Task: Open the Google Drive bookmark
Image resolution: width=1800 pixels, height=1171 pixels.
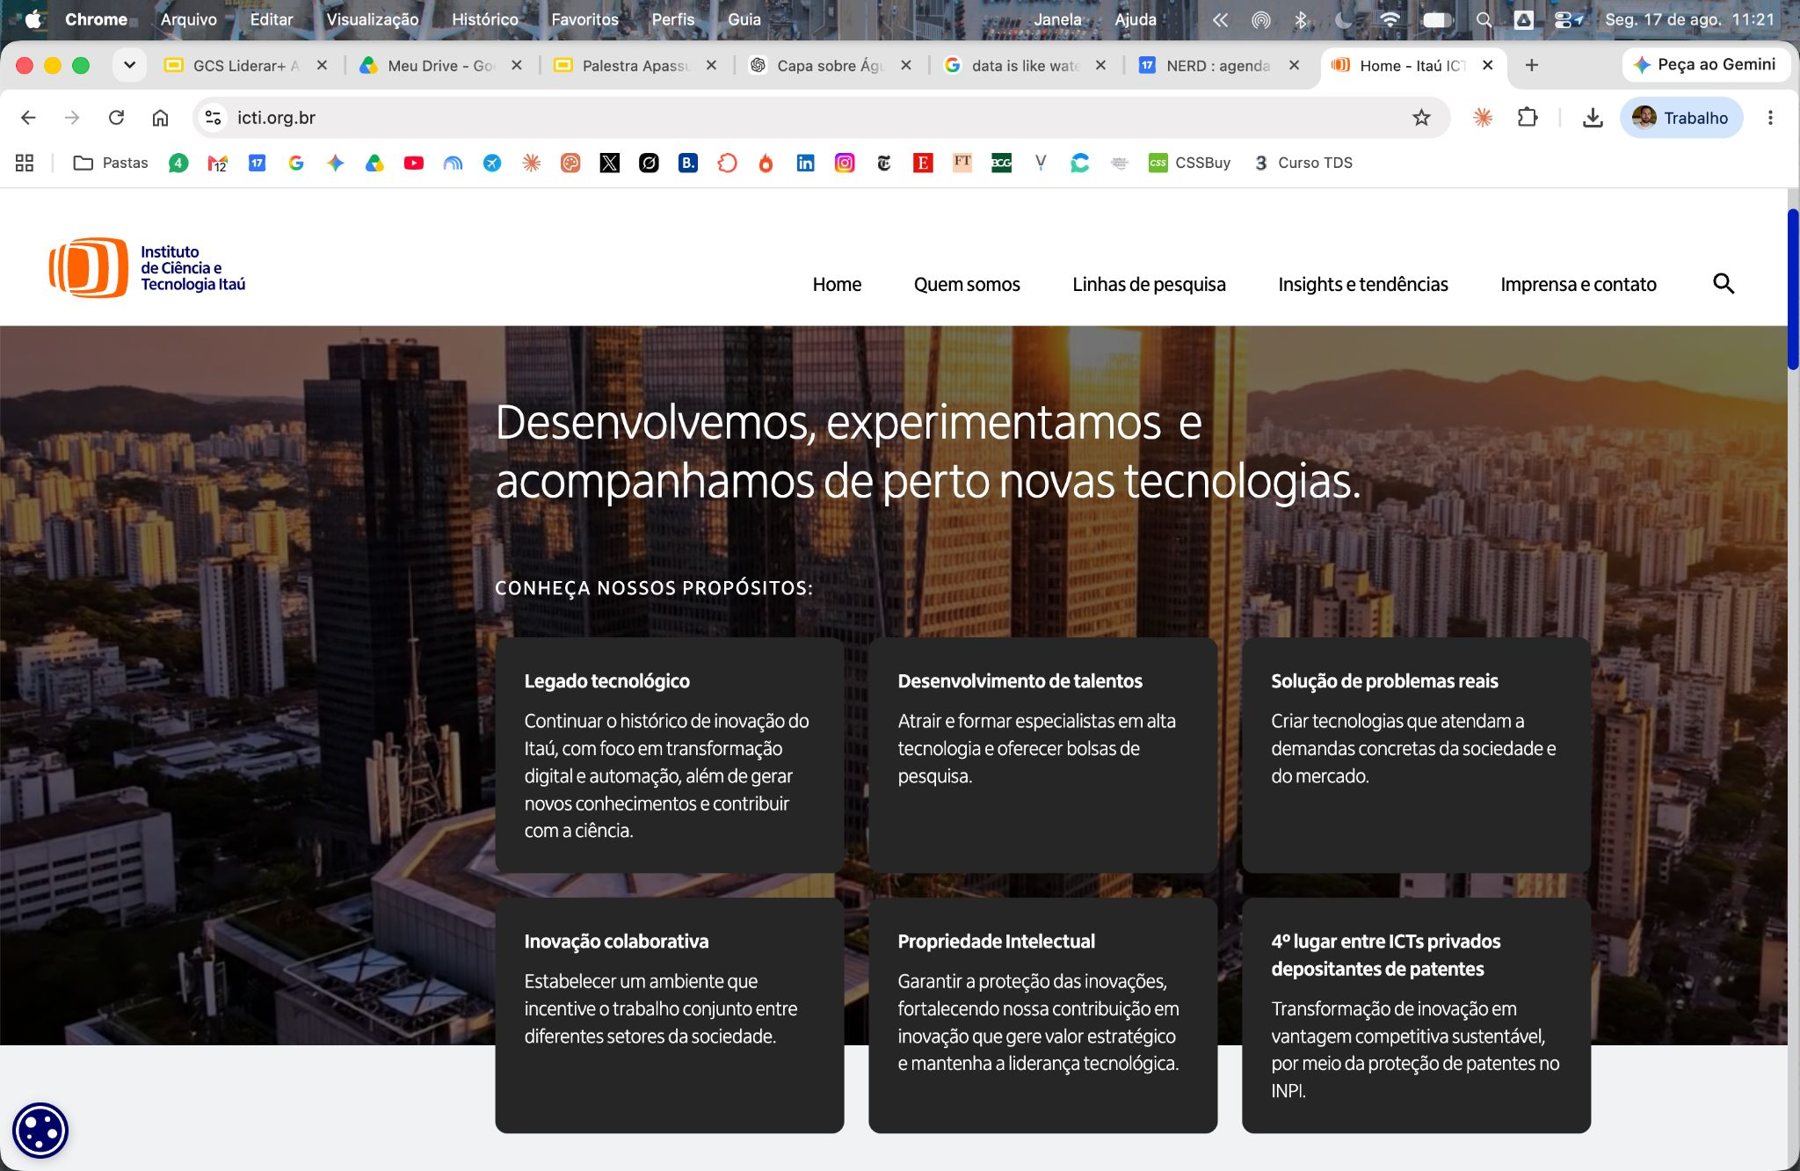Action: [374, 163]
